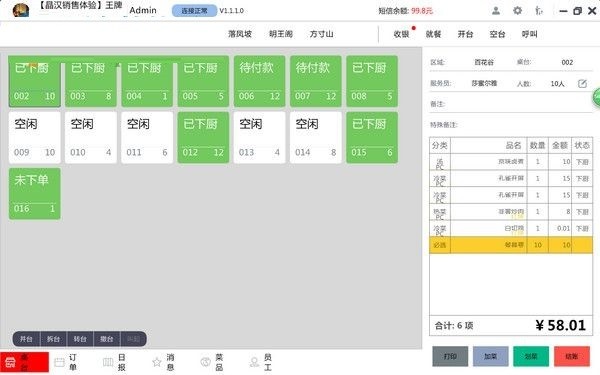Click the 并台 merge tables button
The height and width of the screenshot is (375, 600).
26,339
